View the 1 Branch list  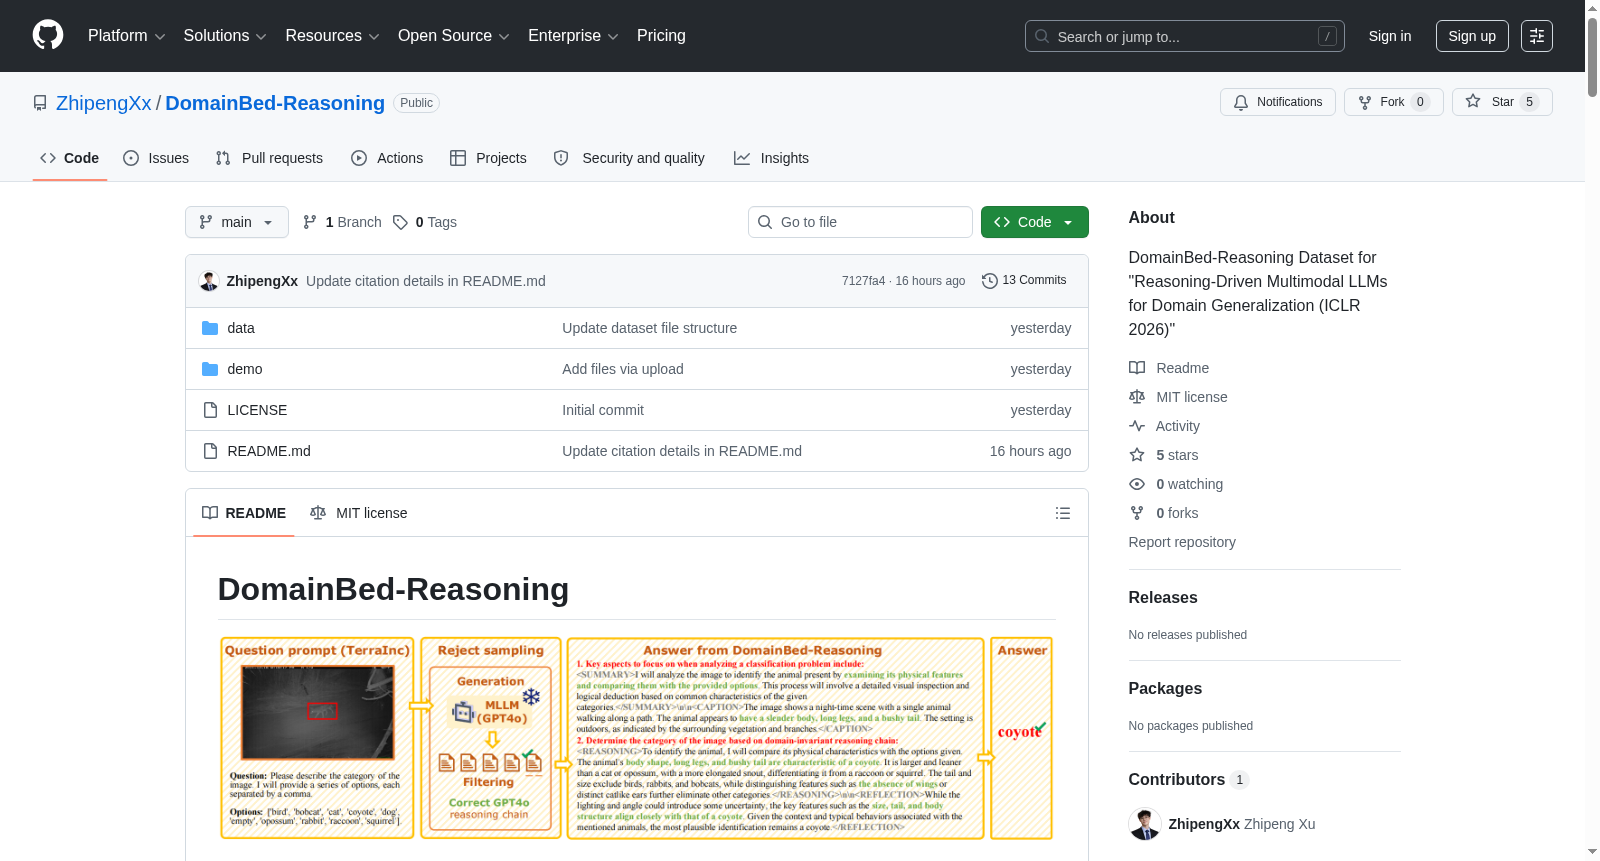[342, 222]
